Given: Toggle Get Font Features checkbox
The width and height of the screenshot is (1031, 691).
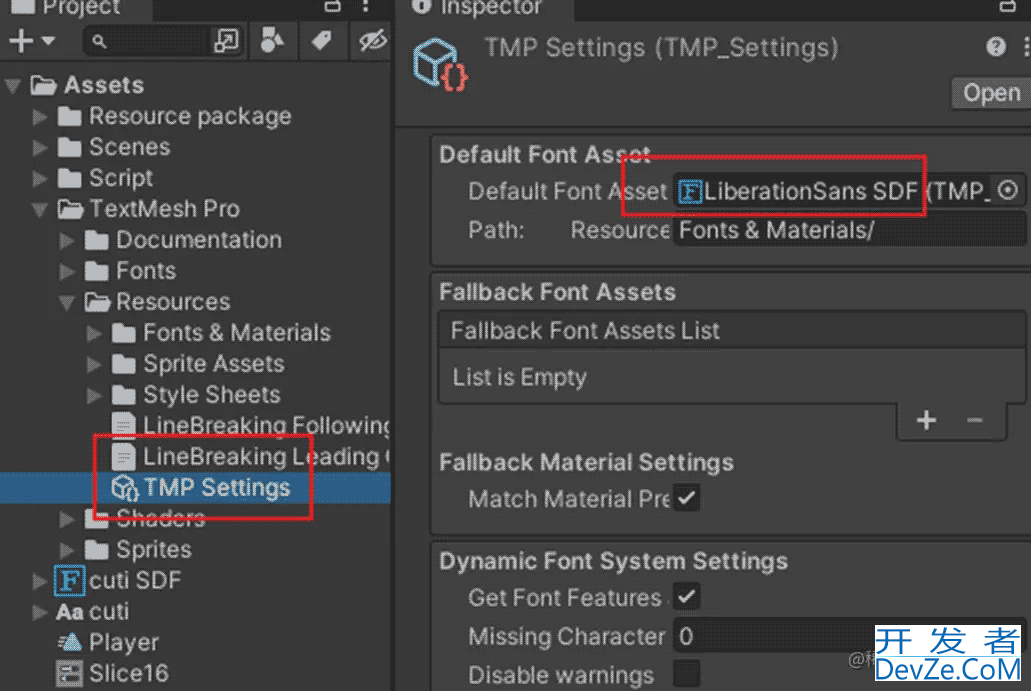Looking at the screenshot, I should click(x=686, y=597).
